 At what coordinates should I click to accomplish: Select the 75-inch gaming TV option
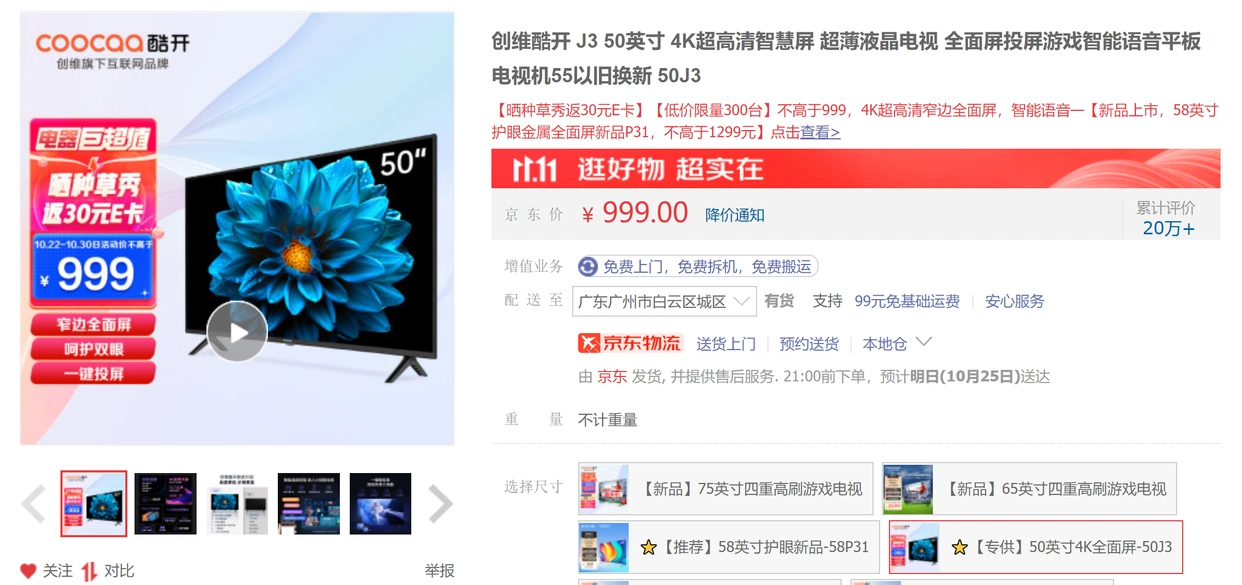(x=725, y=489)
